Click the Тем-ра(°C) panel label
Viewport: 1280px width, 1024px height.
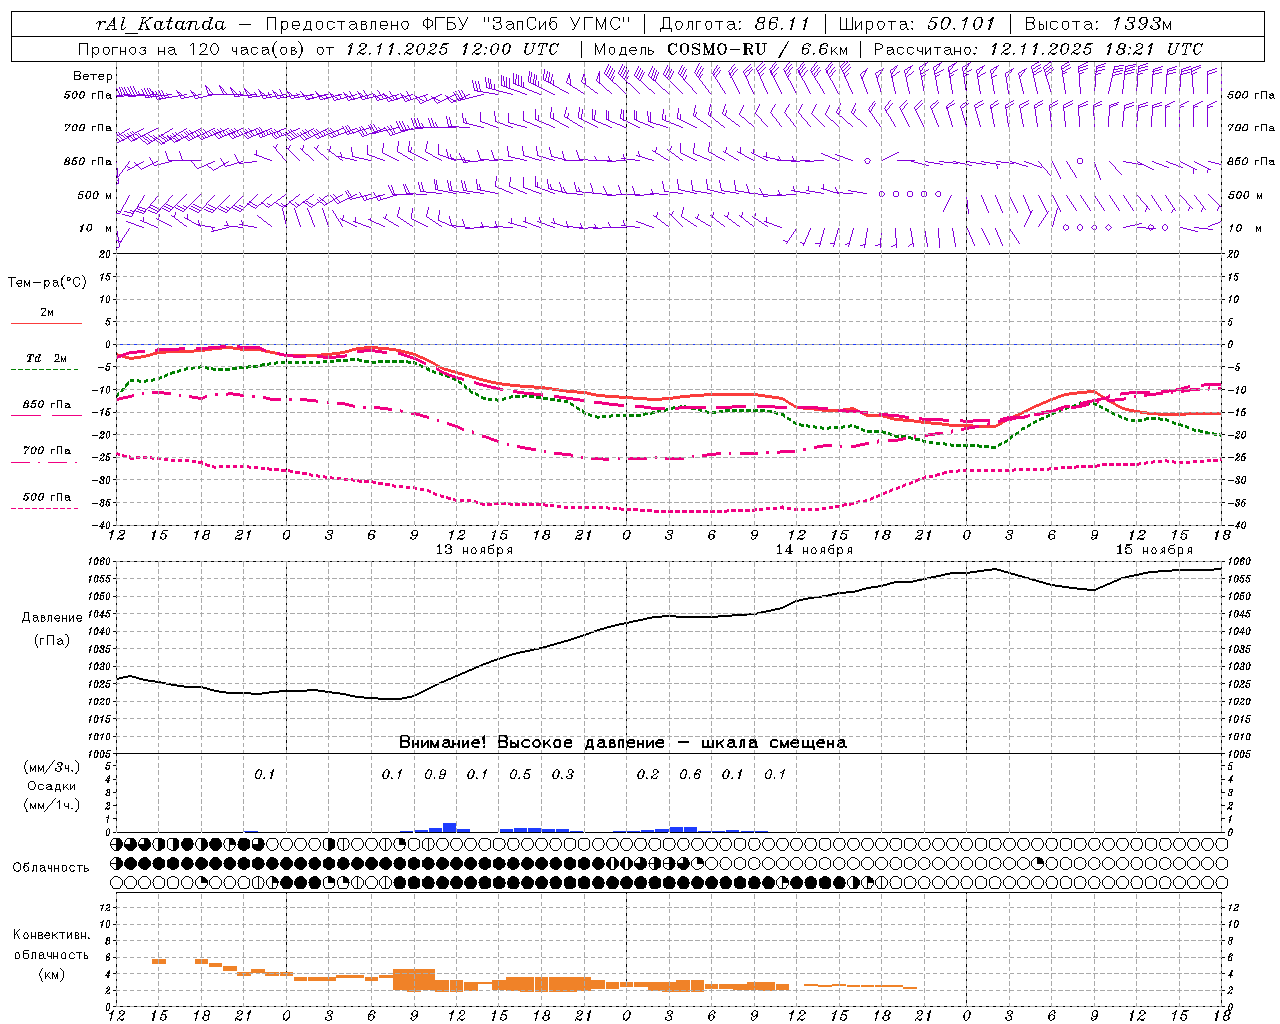pos(47,283)
